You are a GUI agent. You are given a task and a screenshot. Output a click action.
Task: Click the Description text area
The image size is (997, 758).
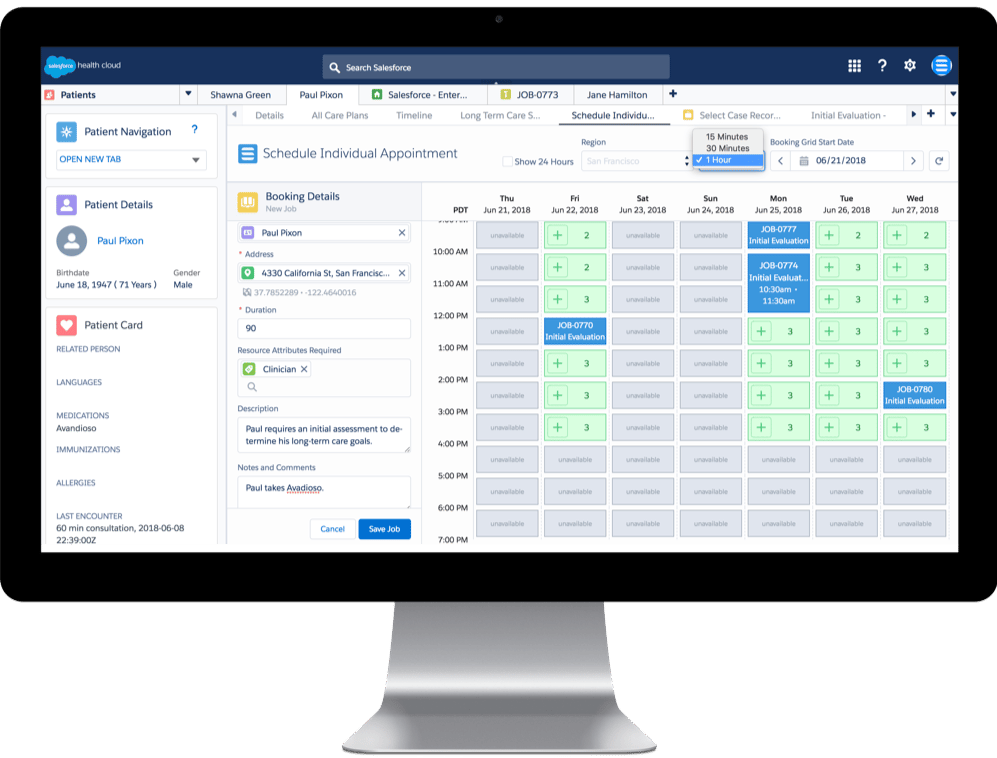[x=324, y=435]
